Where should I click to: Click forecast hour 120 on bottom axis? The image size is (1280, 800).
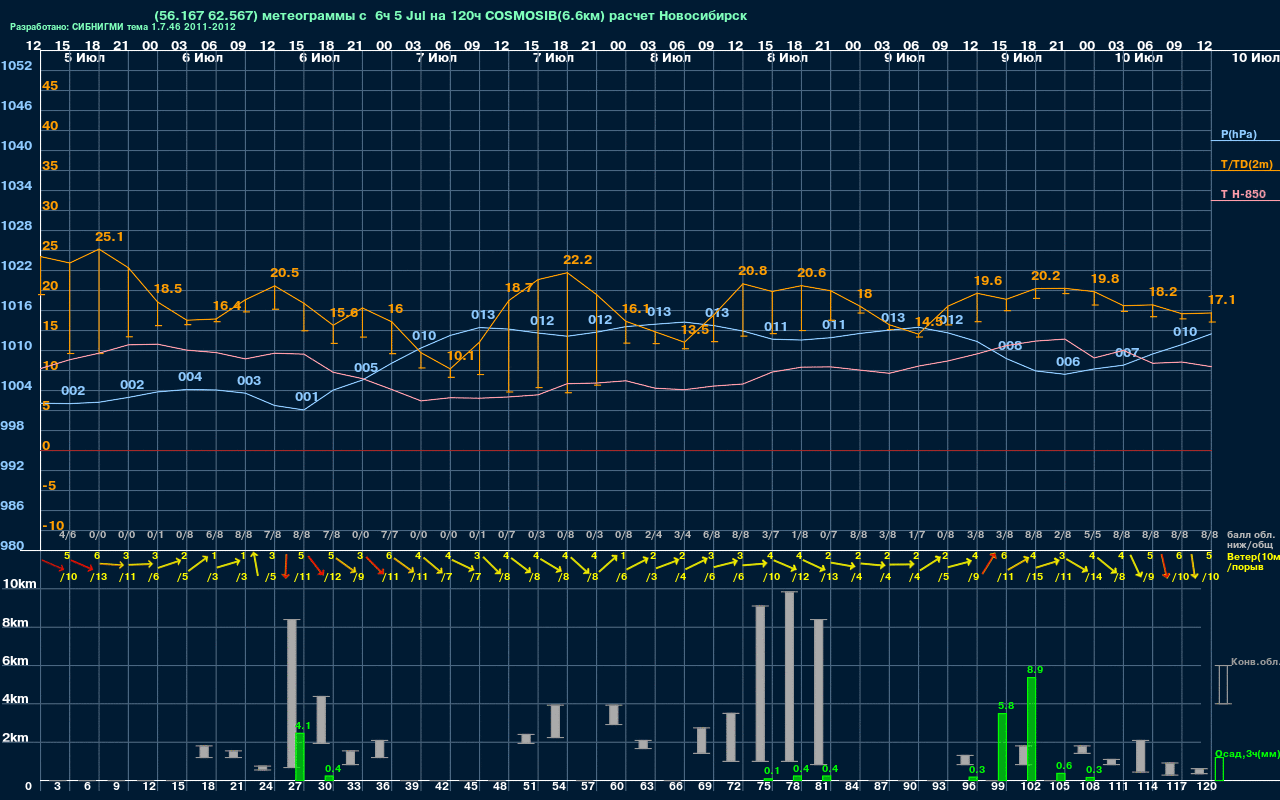pyautogui.click(x=1207, y=786)
